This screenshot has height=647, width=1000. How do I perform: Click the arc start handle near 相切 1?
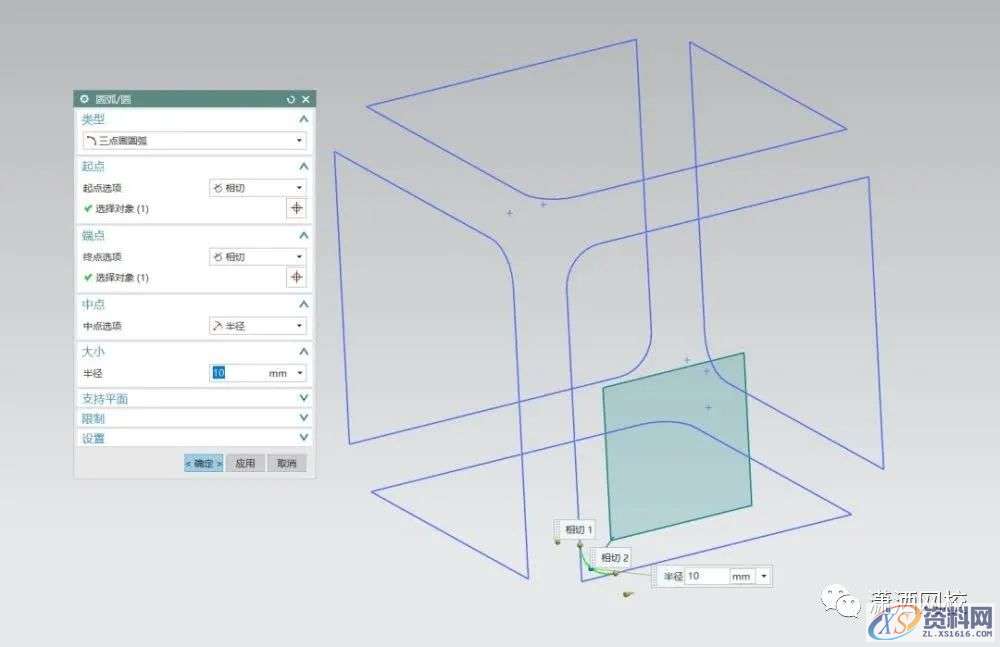[580, 545]
